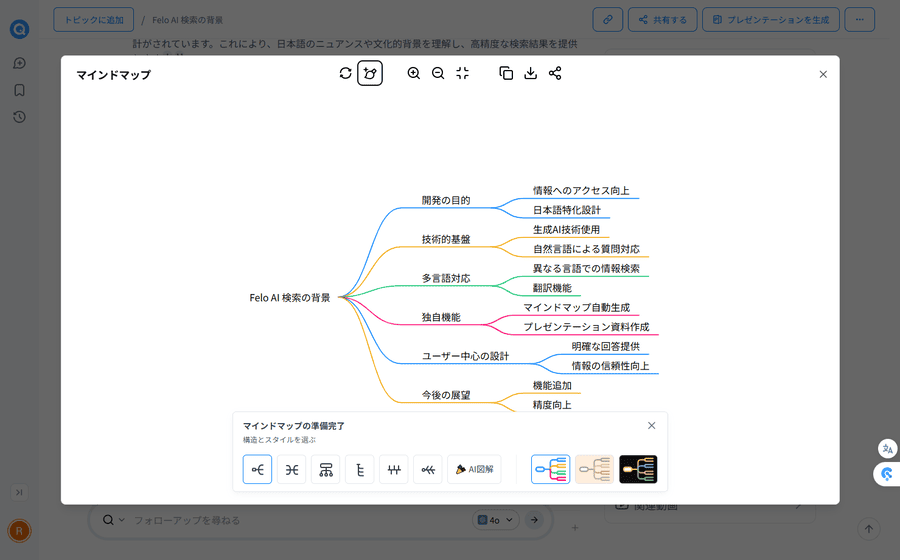Click the copy link icon button

pyautogui.click(x=608, y=20)
